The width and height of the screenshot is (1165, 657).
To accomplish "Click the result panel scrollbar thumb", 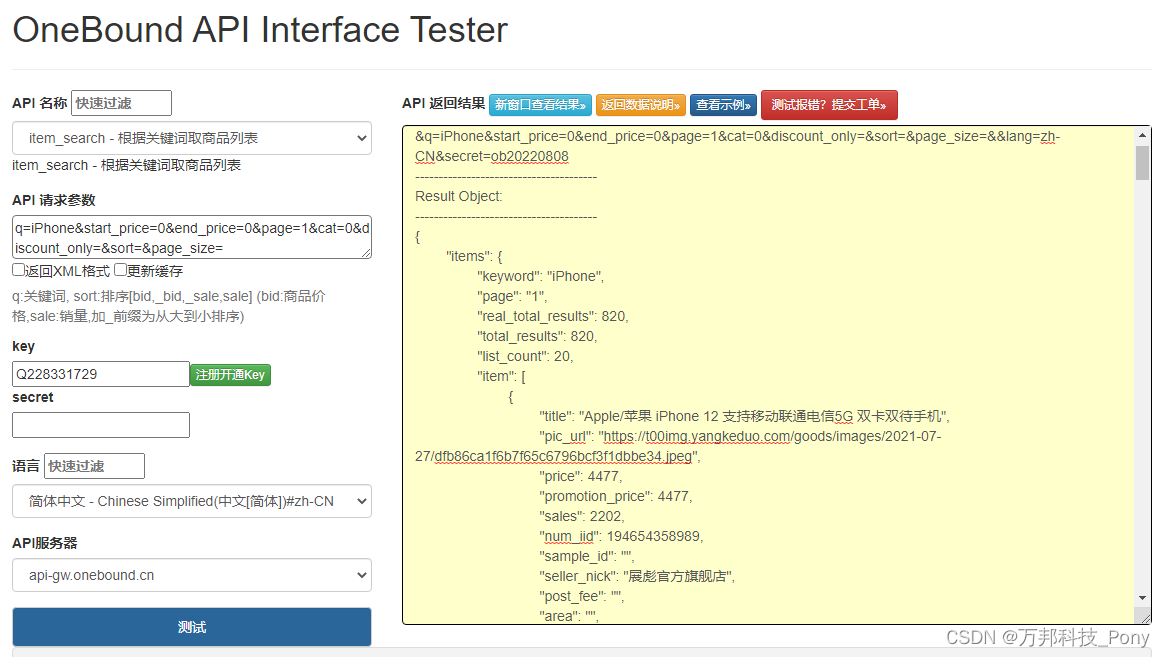I will point(1142,163).
